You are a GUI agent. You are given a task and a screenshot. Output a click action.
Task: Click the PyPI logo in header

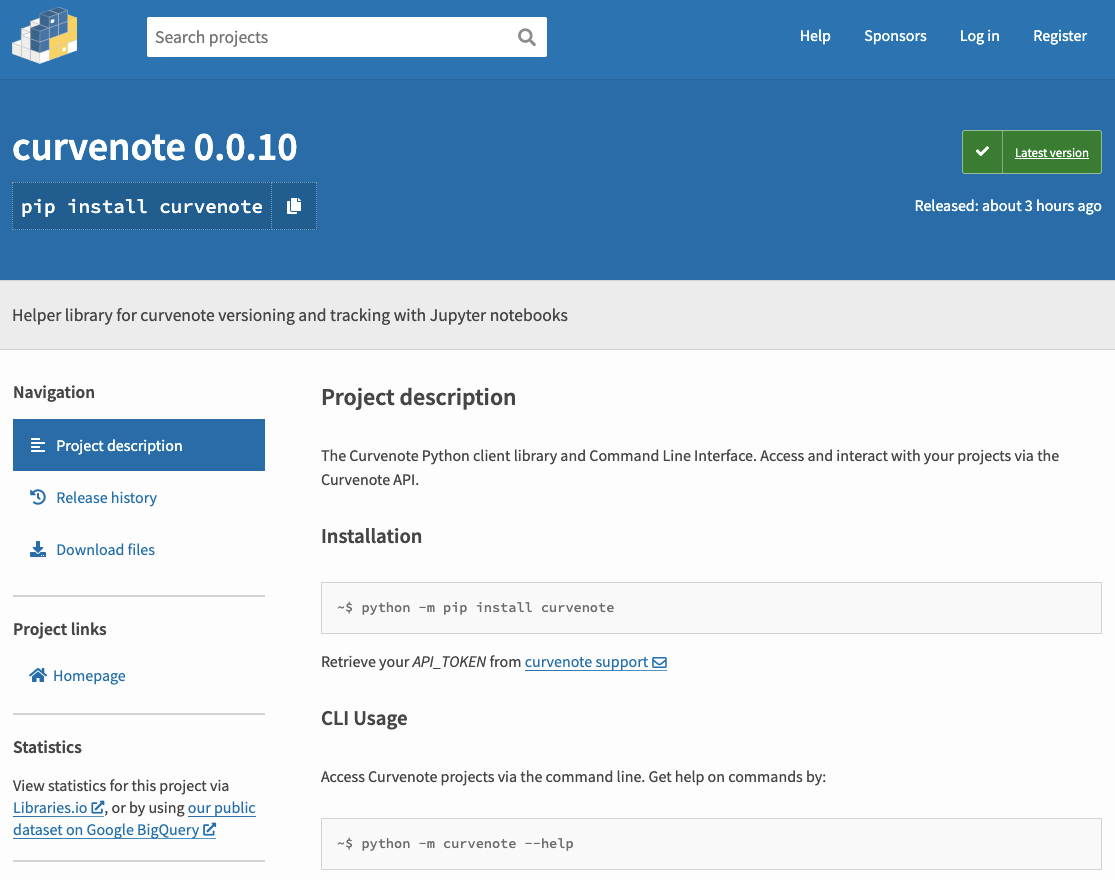[45, 36]
